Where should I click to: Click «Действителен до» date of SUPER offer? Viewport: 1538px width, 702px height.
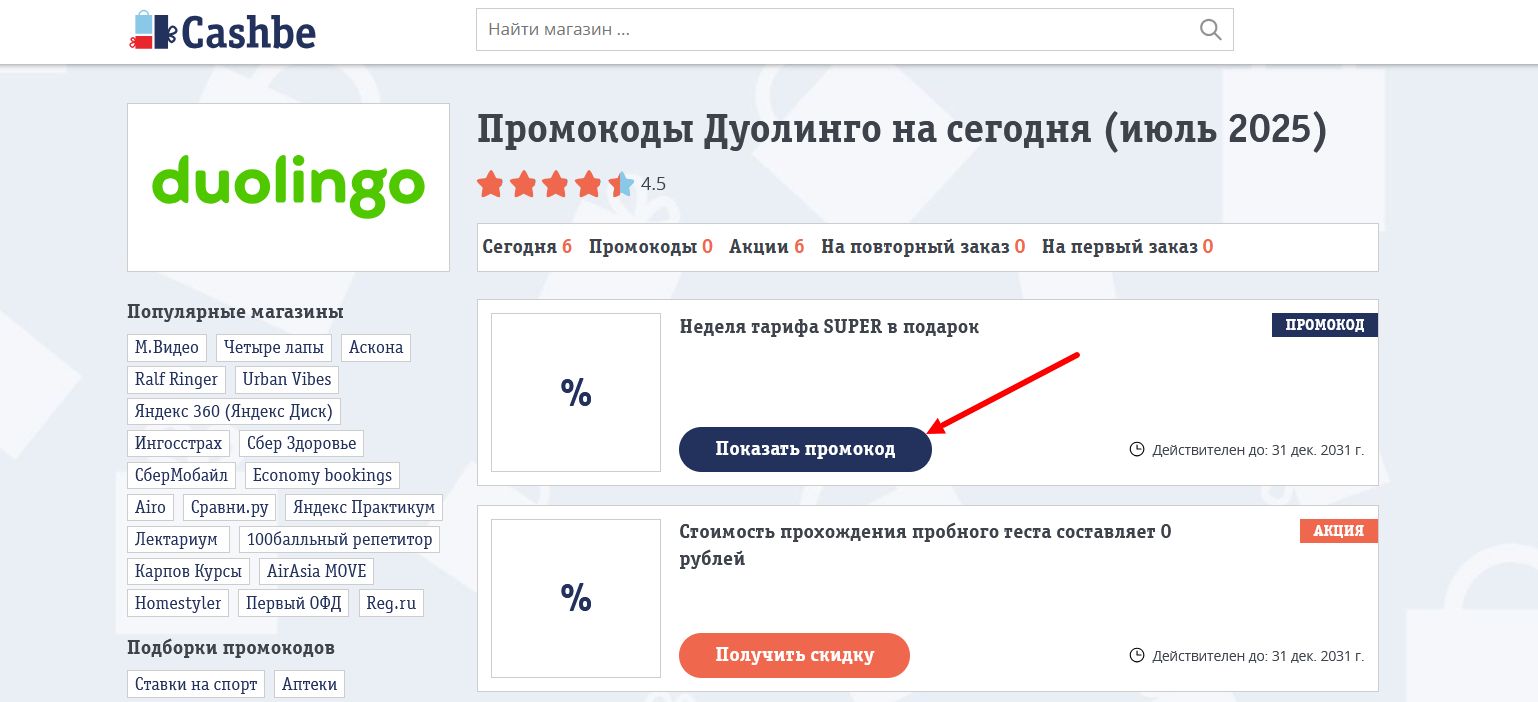[1258, 450]
